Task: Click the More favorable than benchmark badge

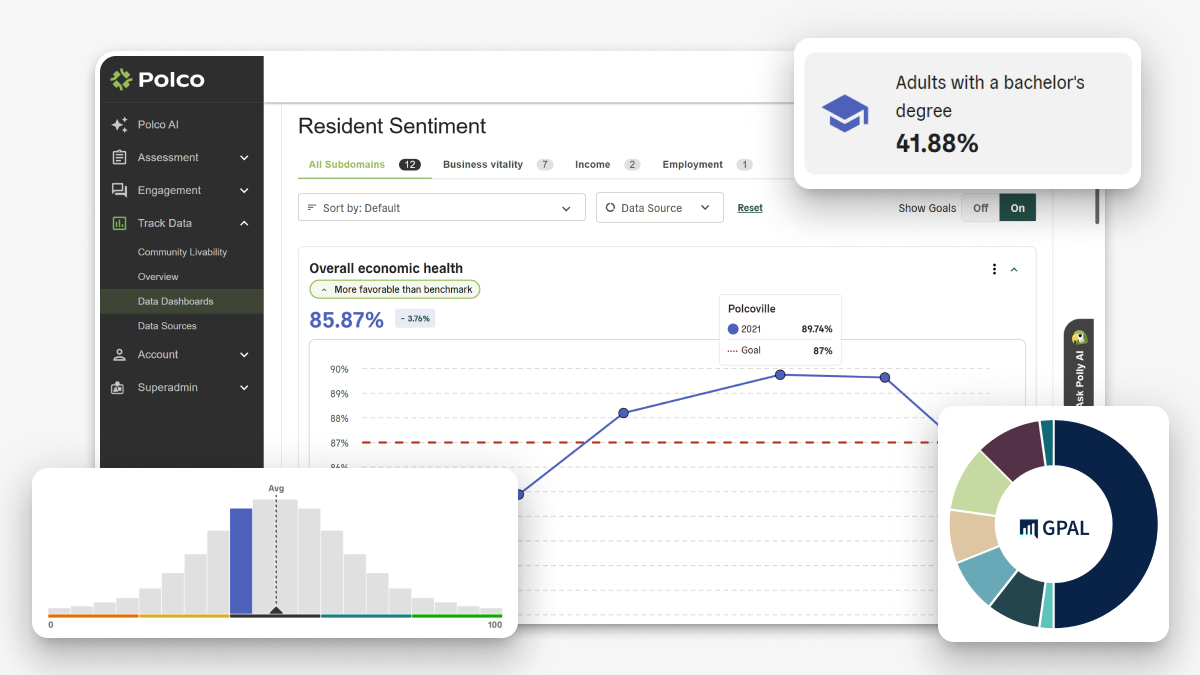Action: pos(394,289)
